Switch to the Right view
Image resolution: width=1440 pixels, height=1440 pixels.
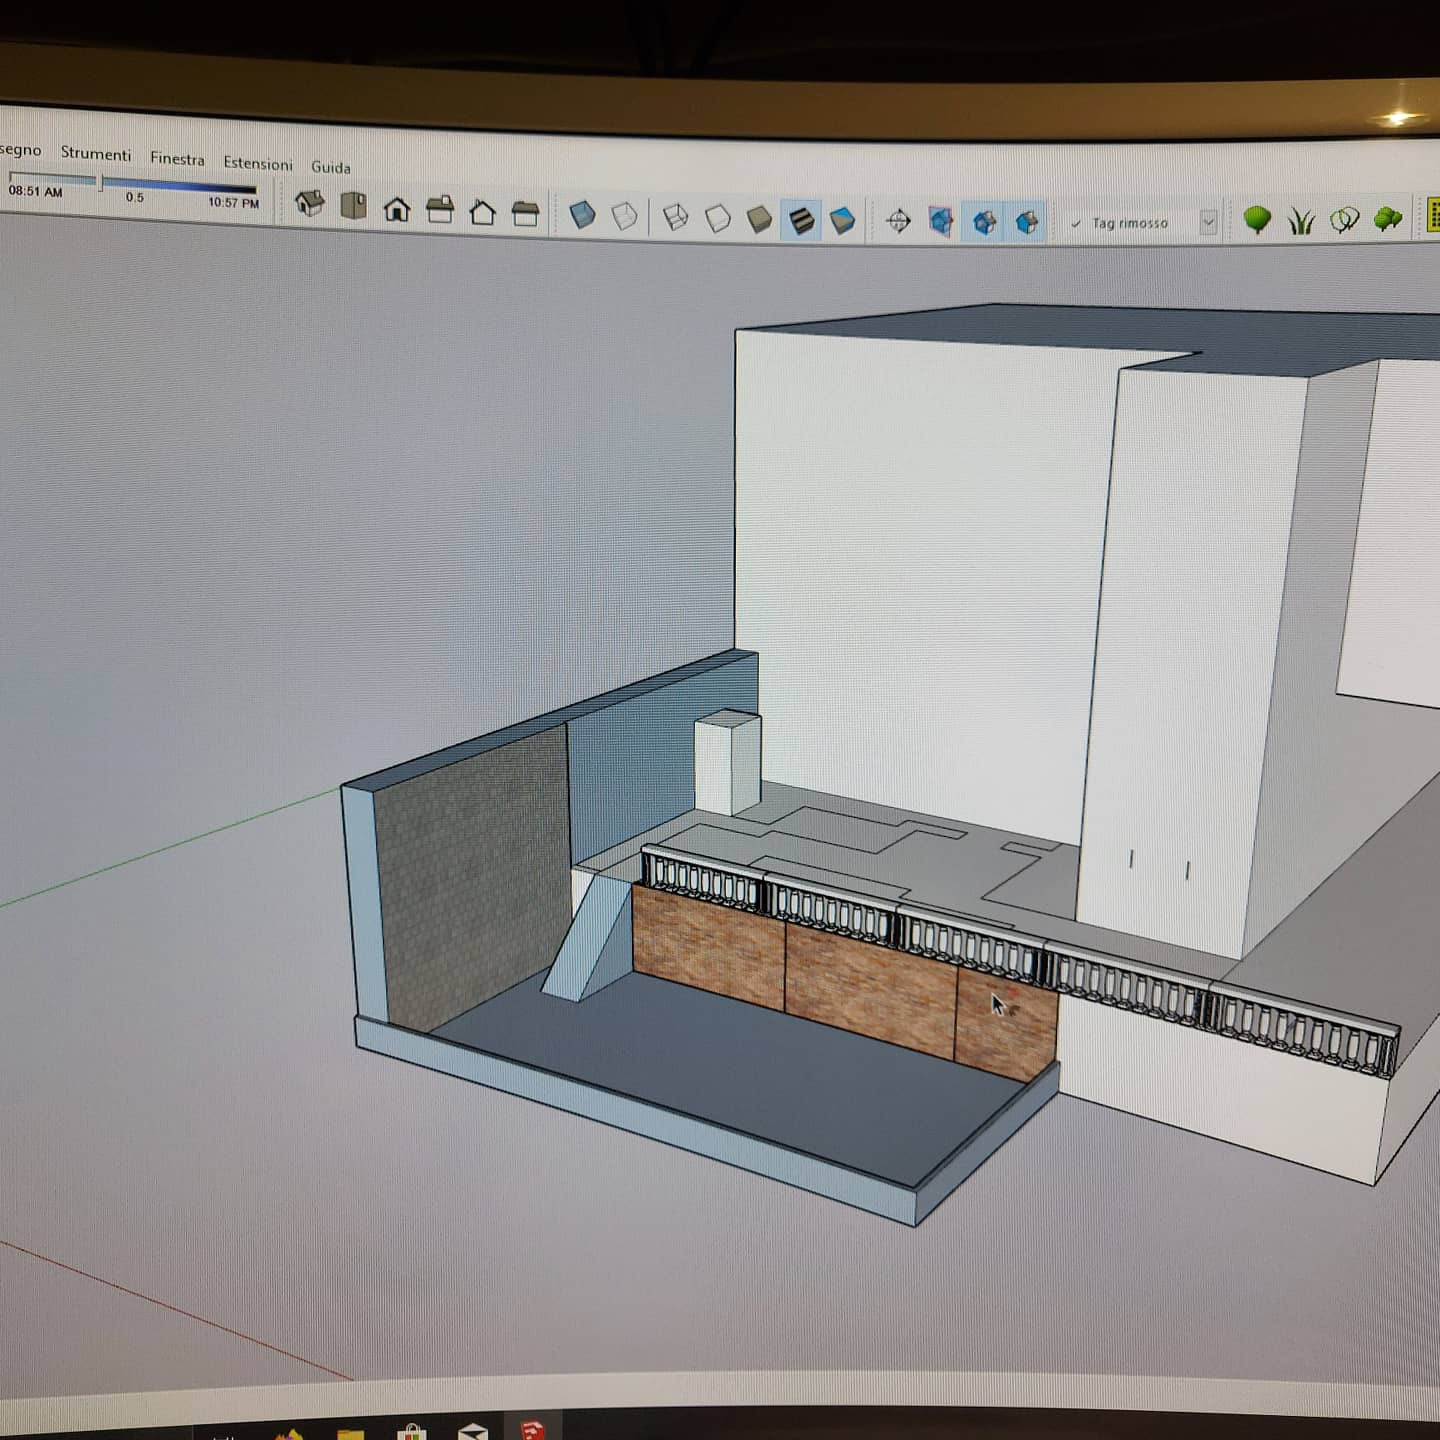pyautogui.click(x=440, y=210)
